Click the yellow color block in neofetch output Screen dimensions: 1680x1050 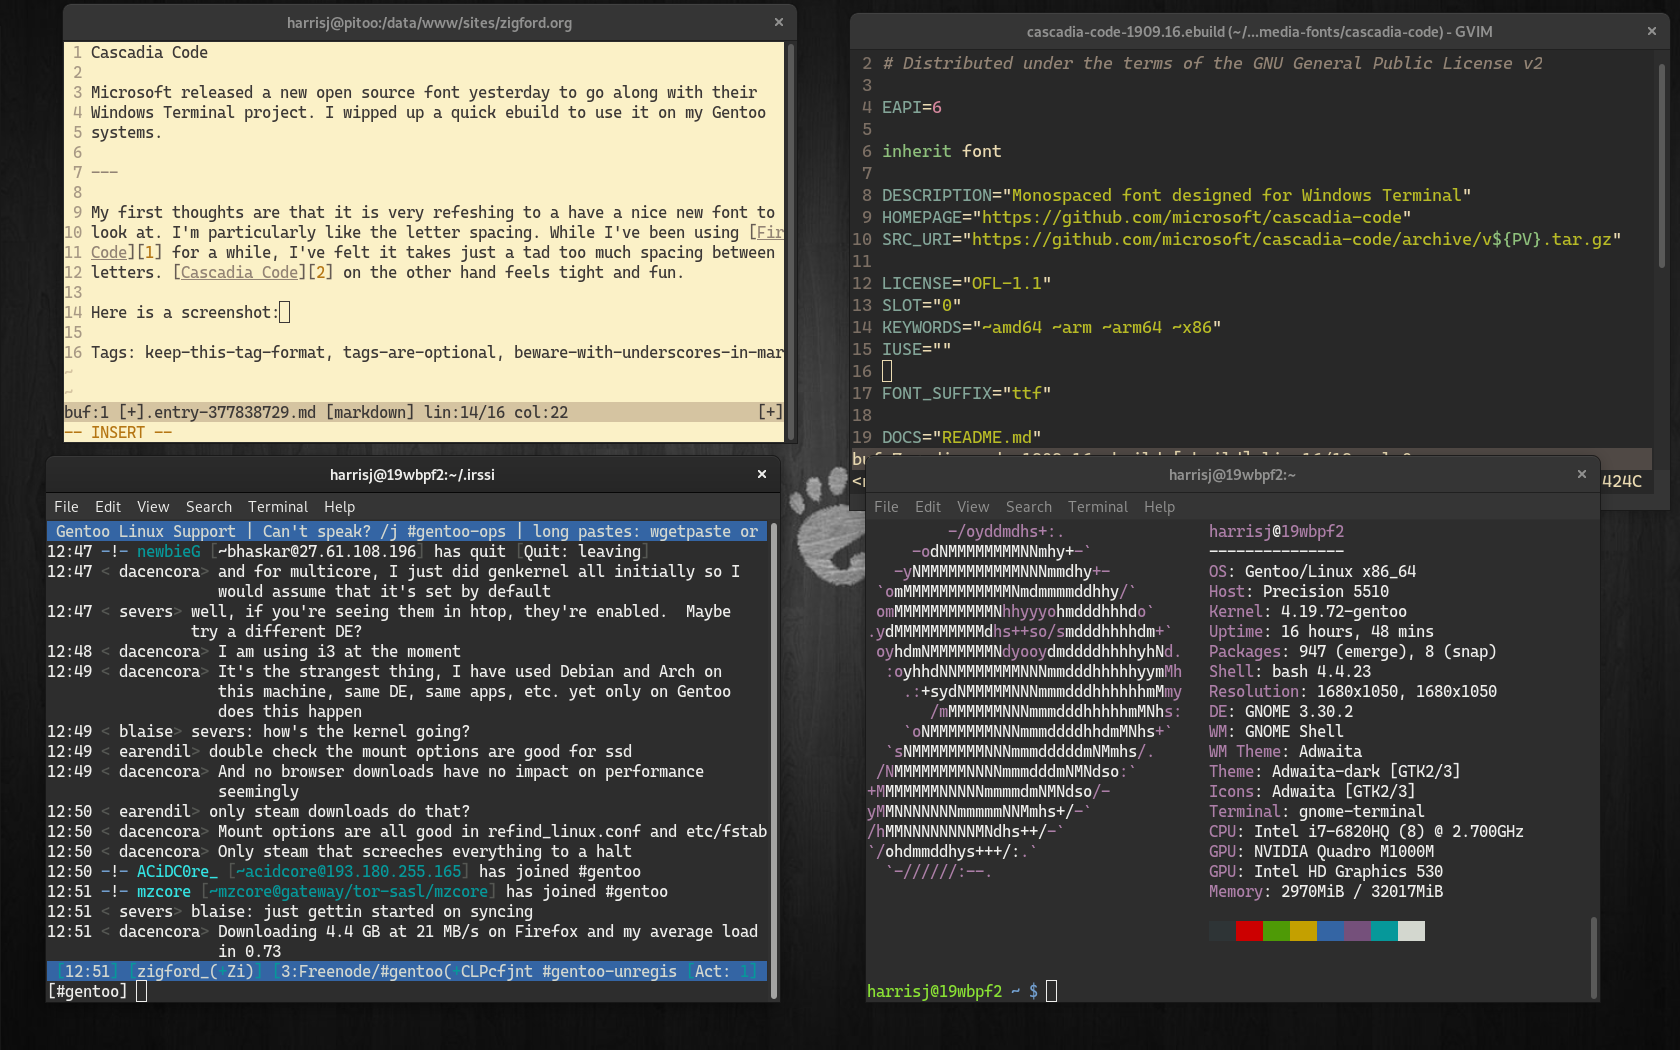coord(1303,931)
